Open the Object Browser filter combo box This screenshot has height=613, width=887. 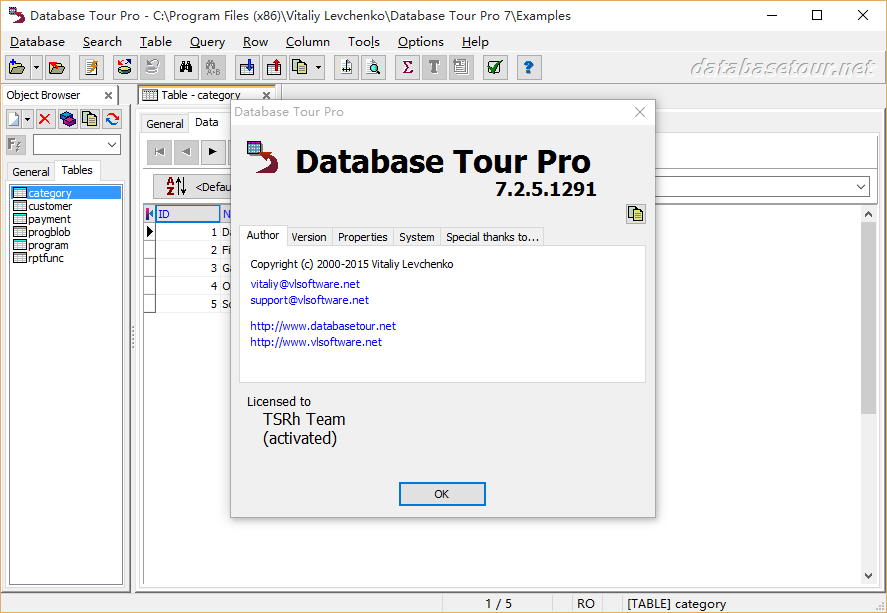pyautogui.click(x=77, y=145)
